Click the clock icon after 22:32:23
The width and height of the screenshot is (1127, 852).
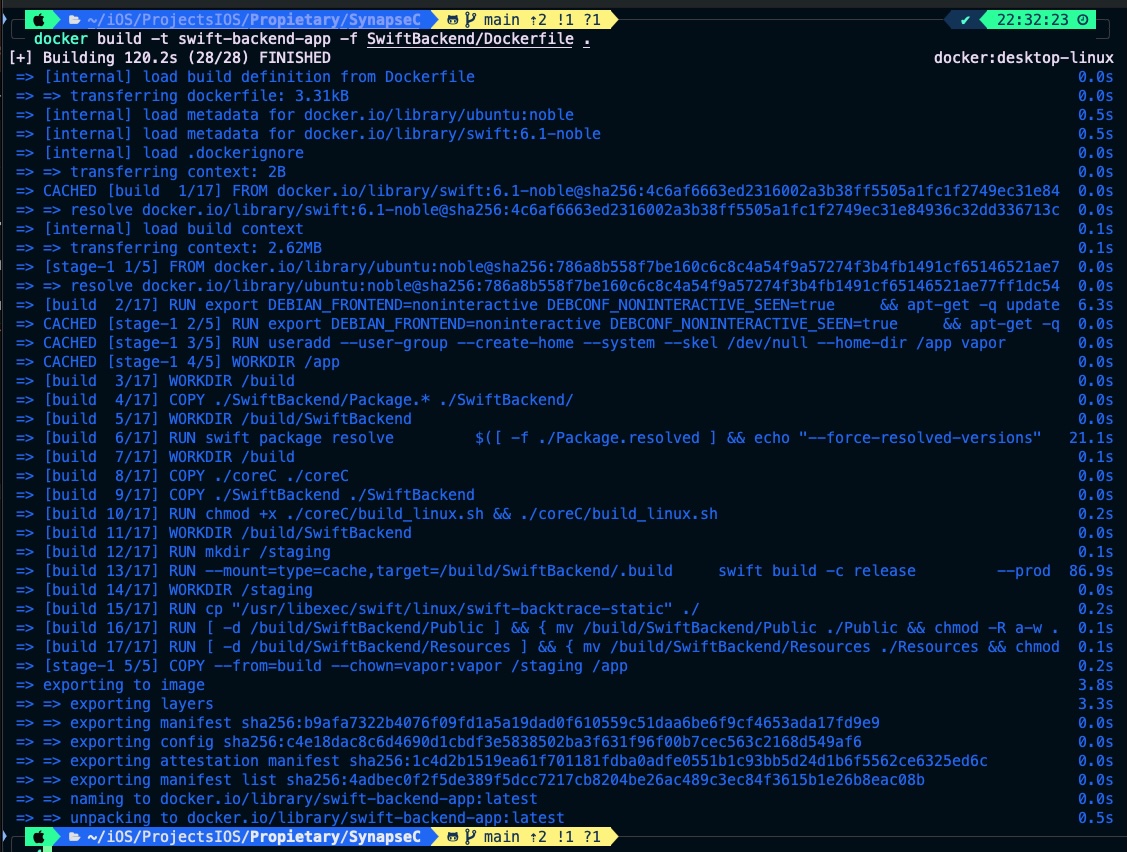point(1082,20)
